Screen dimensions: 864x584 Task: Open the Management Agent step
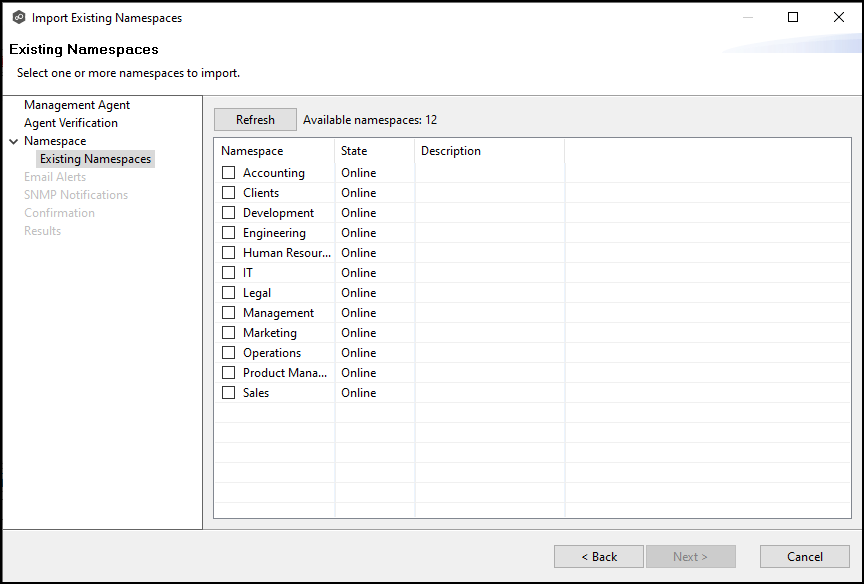[x=77, y=105]
